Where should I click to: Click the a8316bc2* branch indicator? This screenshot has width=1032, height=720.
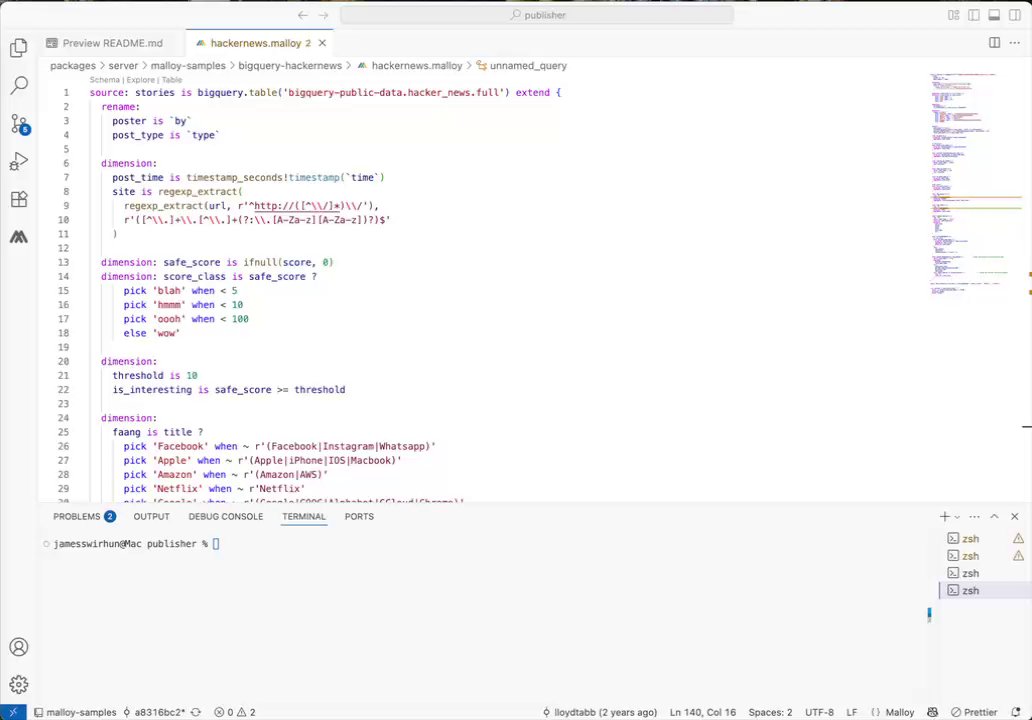[x=155, y=712]
